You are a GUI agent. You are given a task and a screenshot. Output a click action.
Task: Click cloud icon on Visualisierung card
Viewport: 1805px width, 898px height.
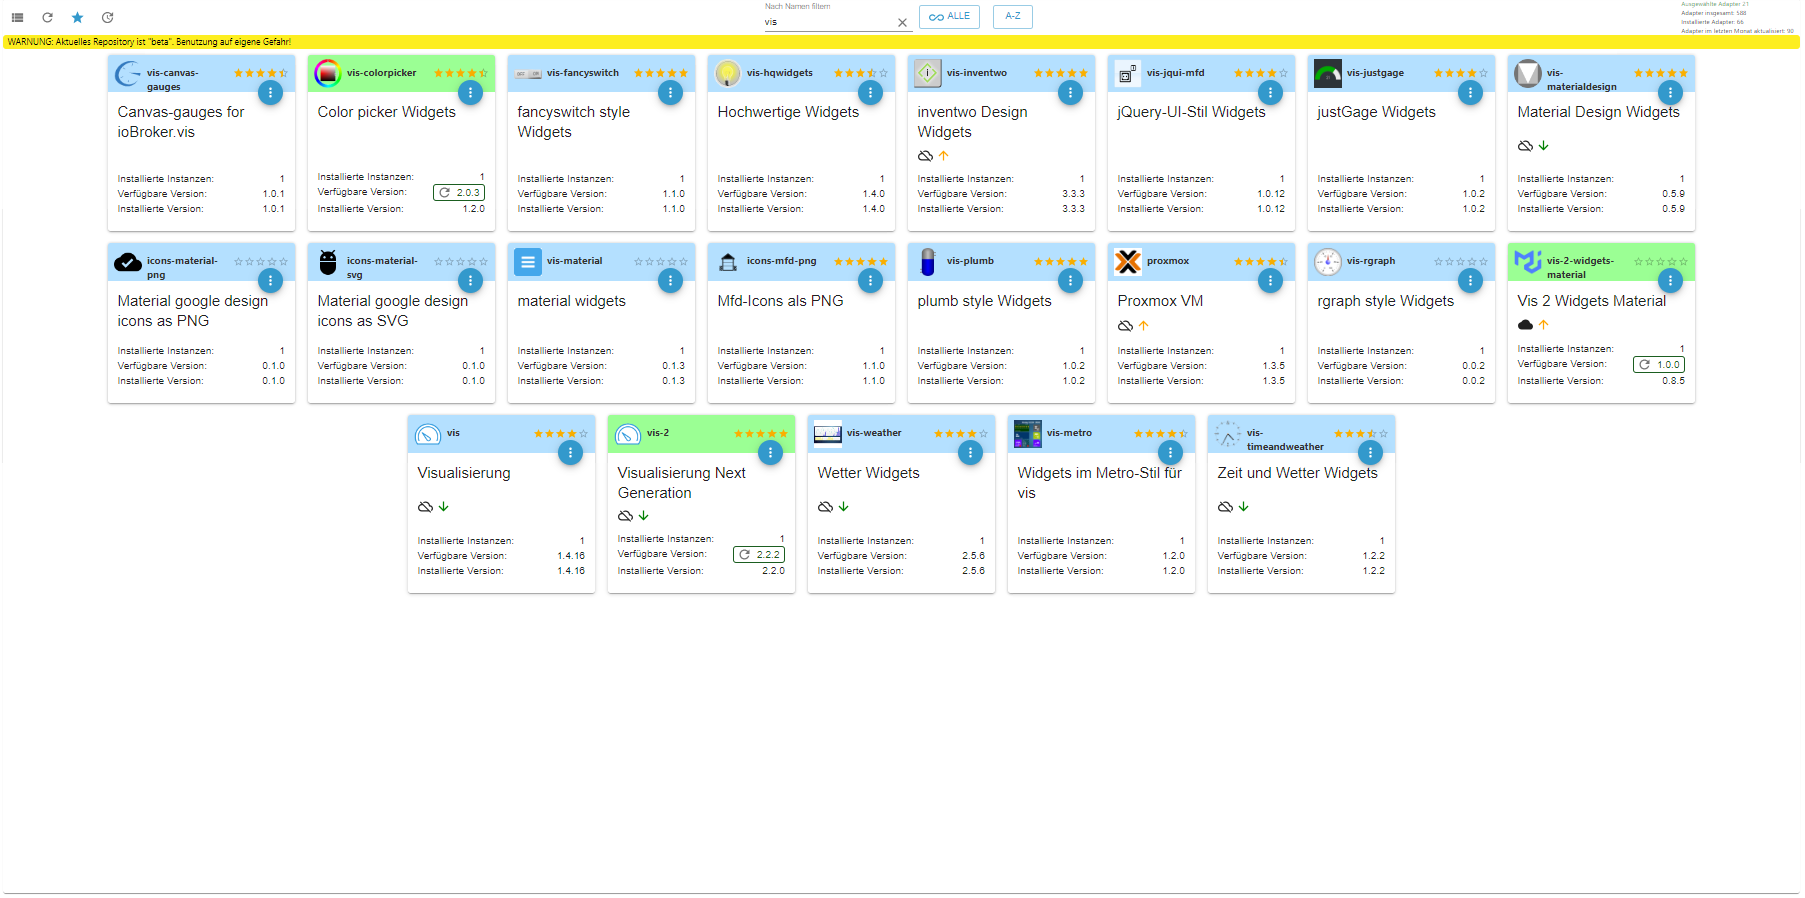coord(425,507)
